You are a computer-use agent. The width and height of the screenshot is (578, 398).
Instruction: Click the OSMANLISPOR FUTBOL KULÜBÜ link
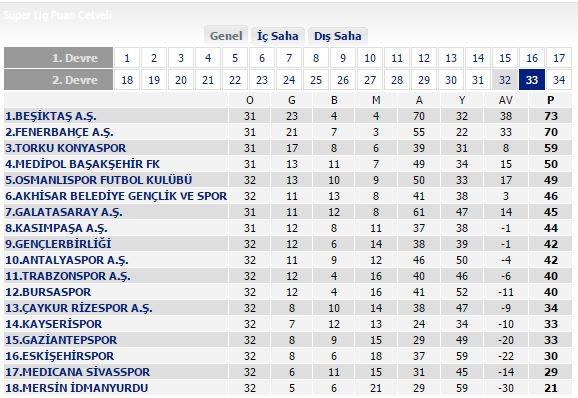point(99,180)
